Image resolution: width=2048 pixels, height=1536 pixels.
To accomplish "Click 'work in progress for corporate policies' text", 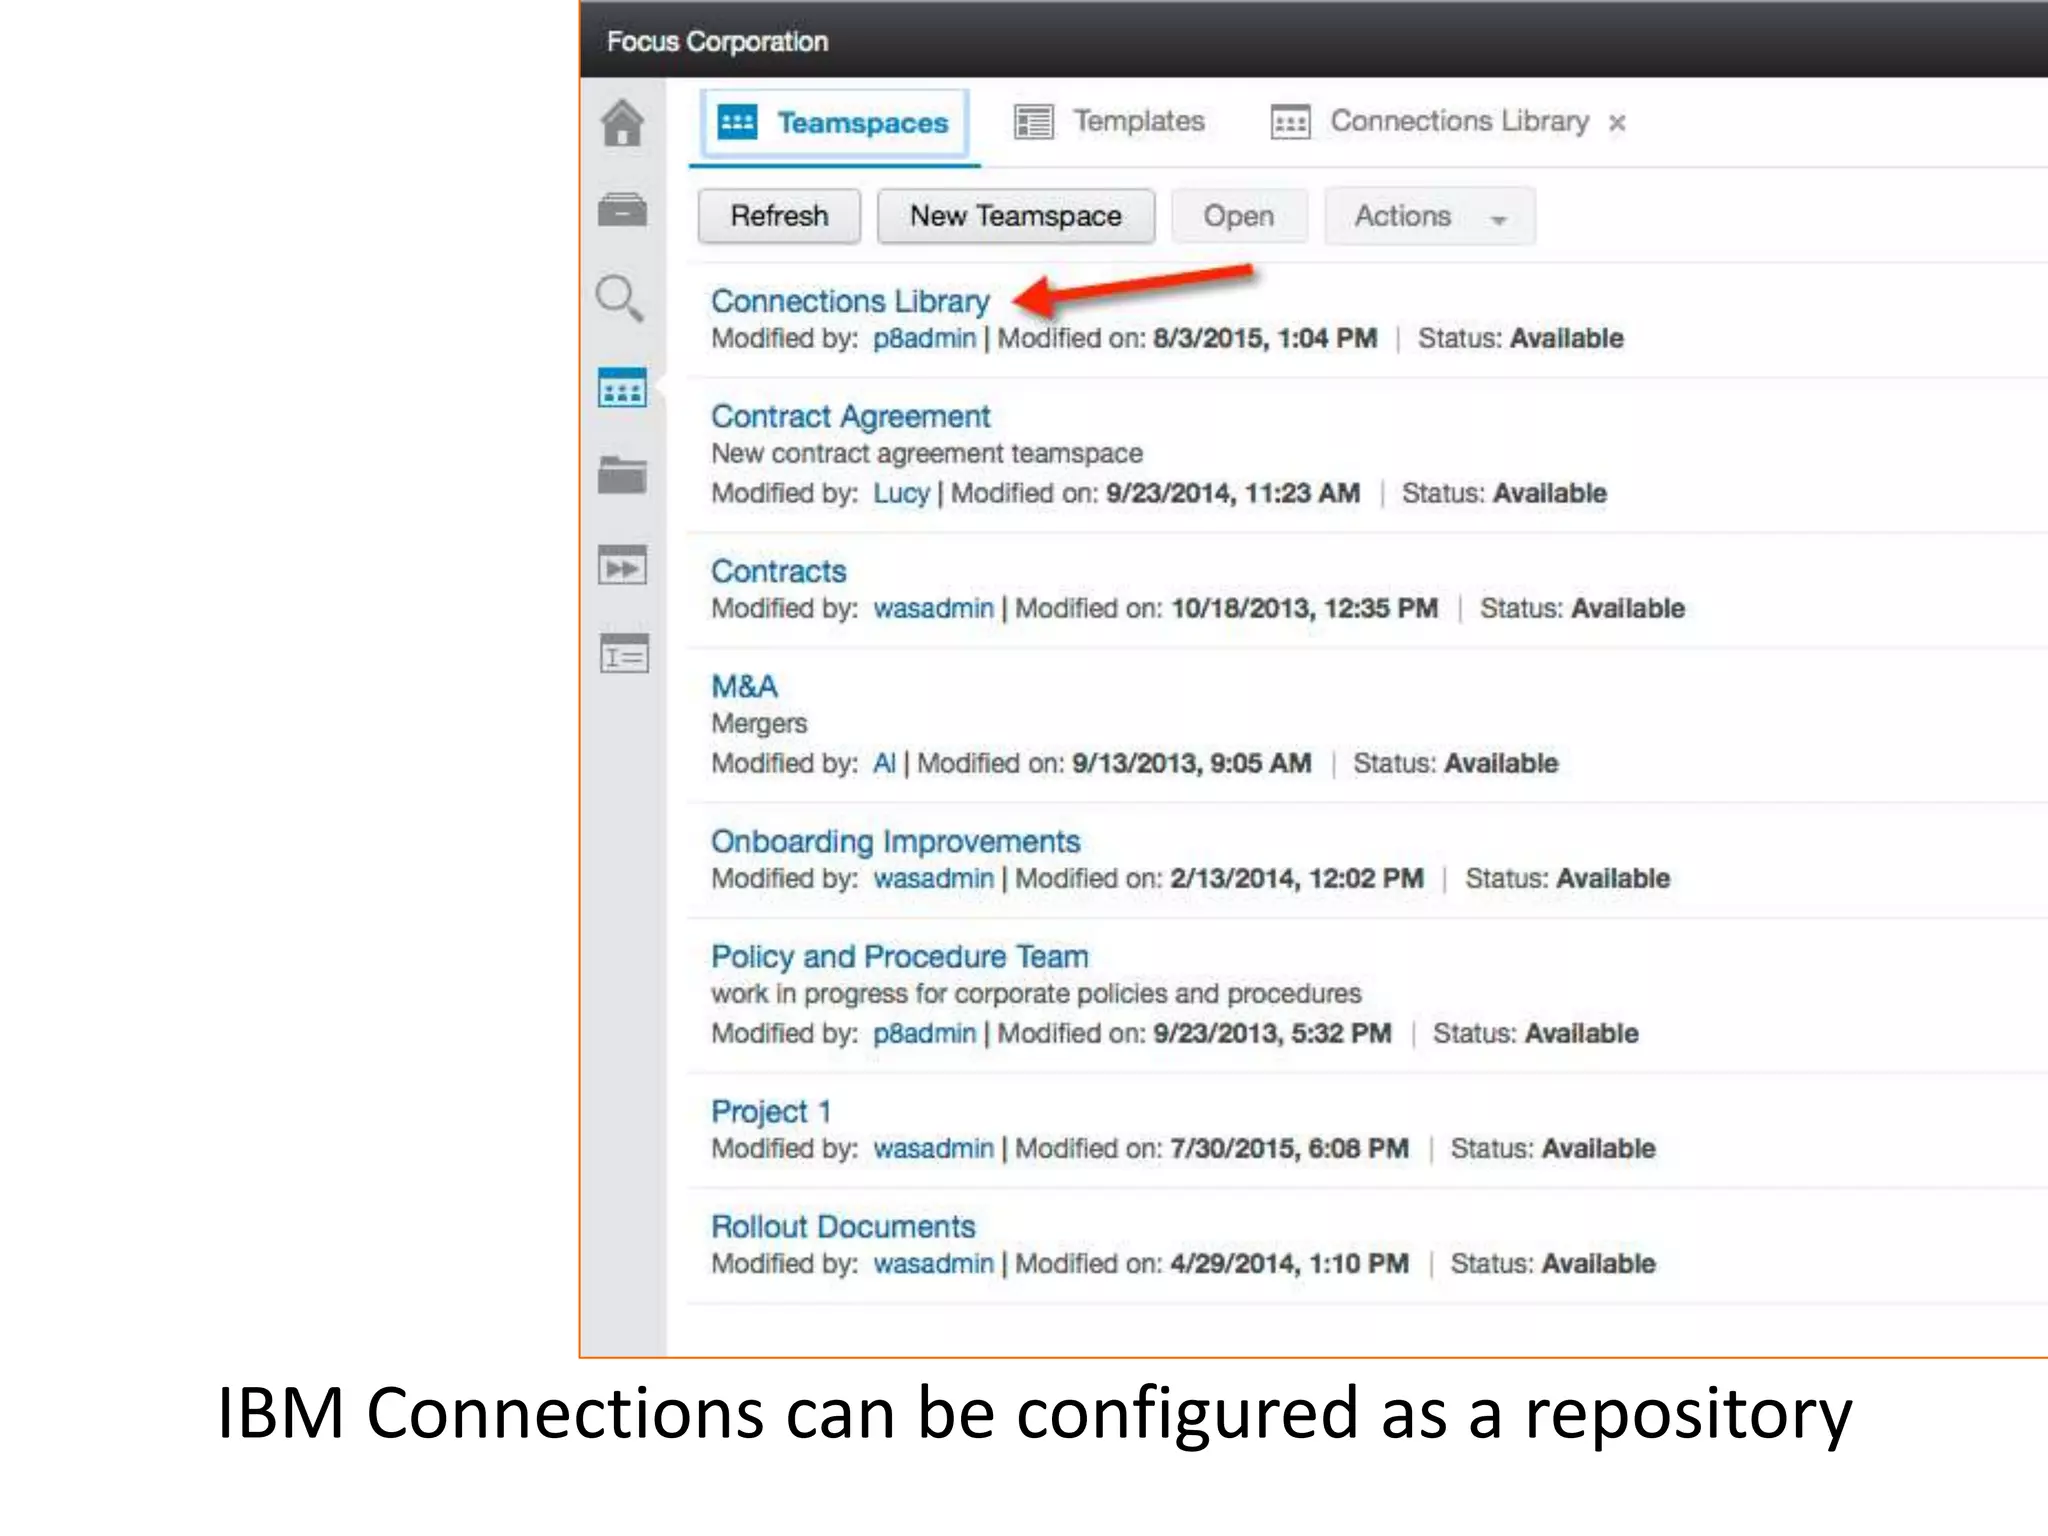I will click(1036, 994).
